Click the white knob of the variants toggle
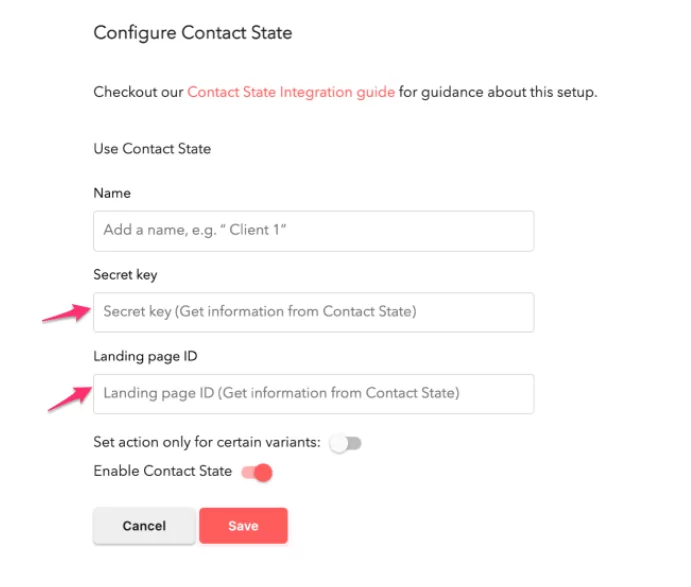 point(340,444)
